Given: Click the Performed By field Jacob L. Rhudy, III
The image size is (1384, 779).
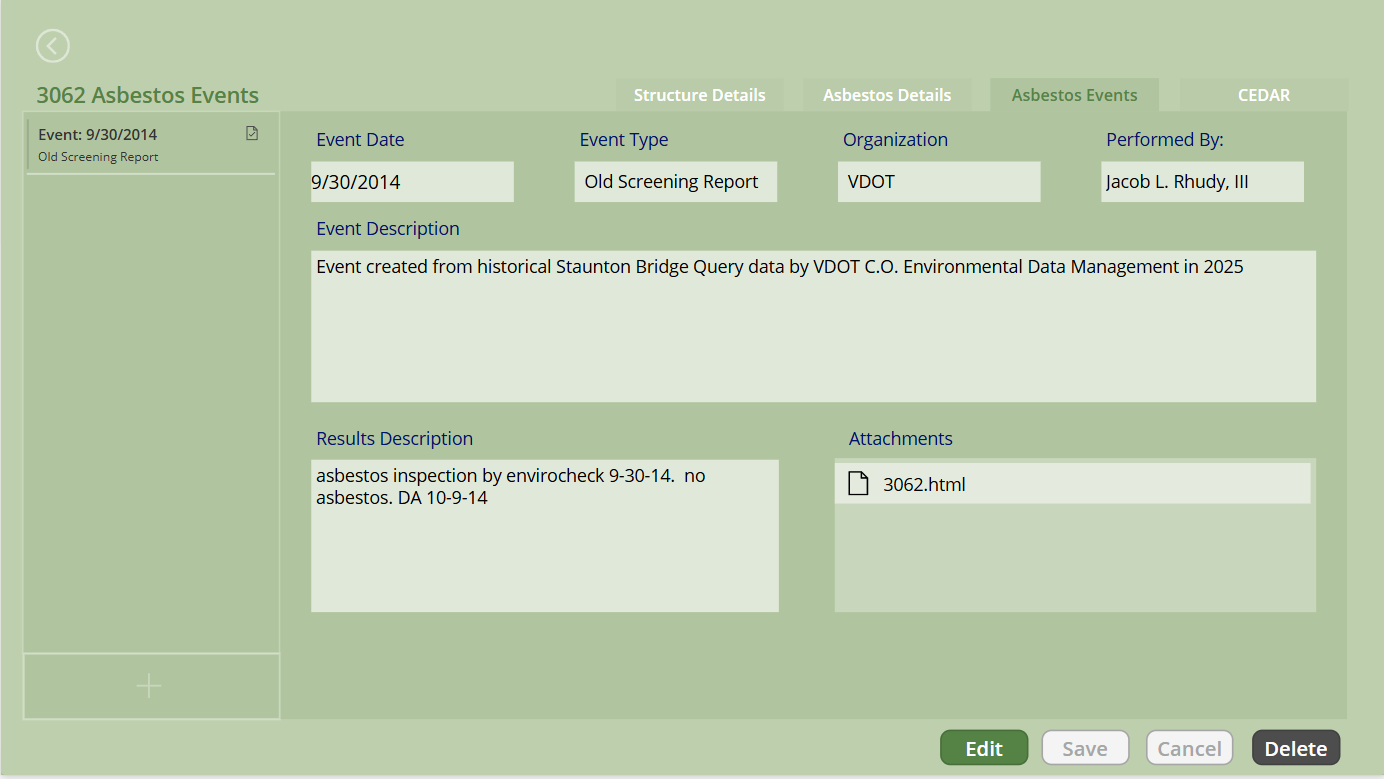Looking at the screenshot, I should (1202, 182).
